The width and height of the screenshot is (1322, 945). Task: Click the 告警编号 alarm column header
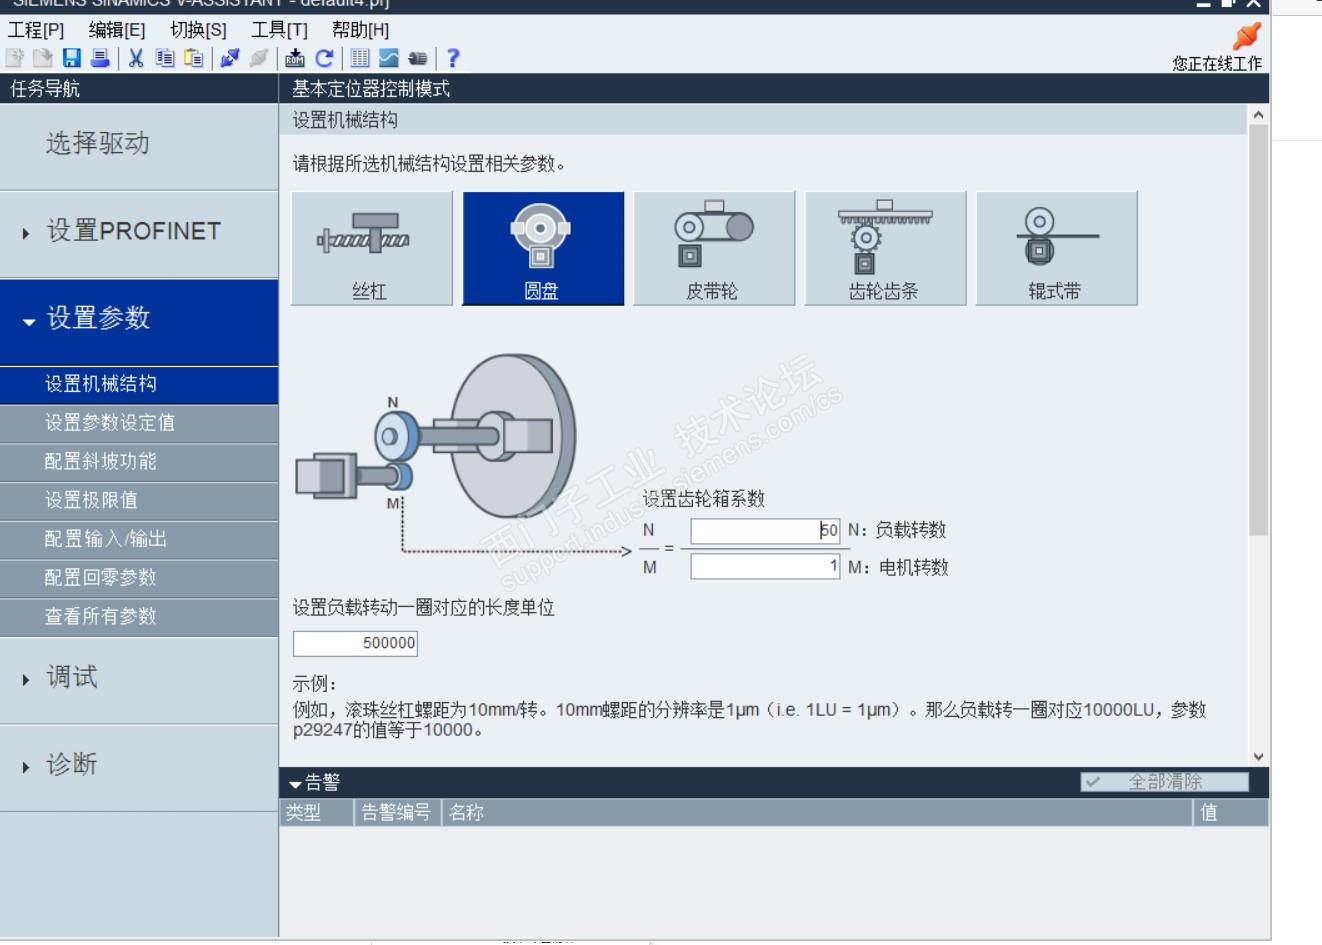coord(397,813)
